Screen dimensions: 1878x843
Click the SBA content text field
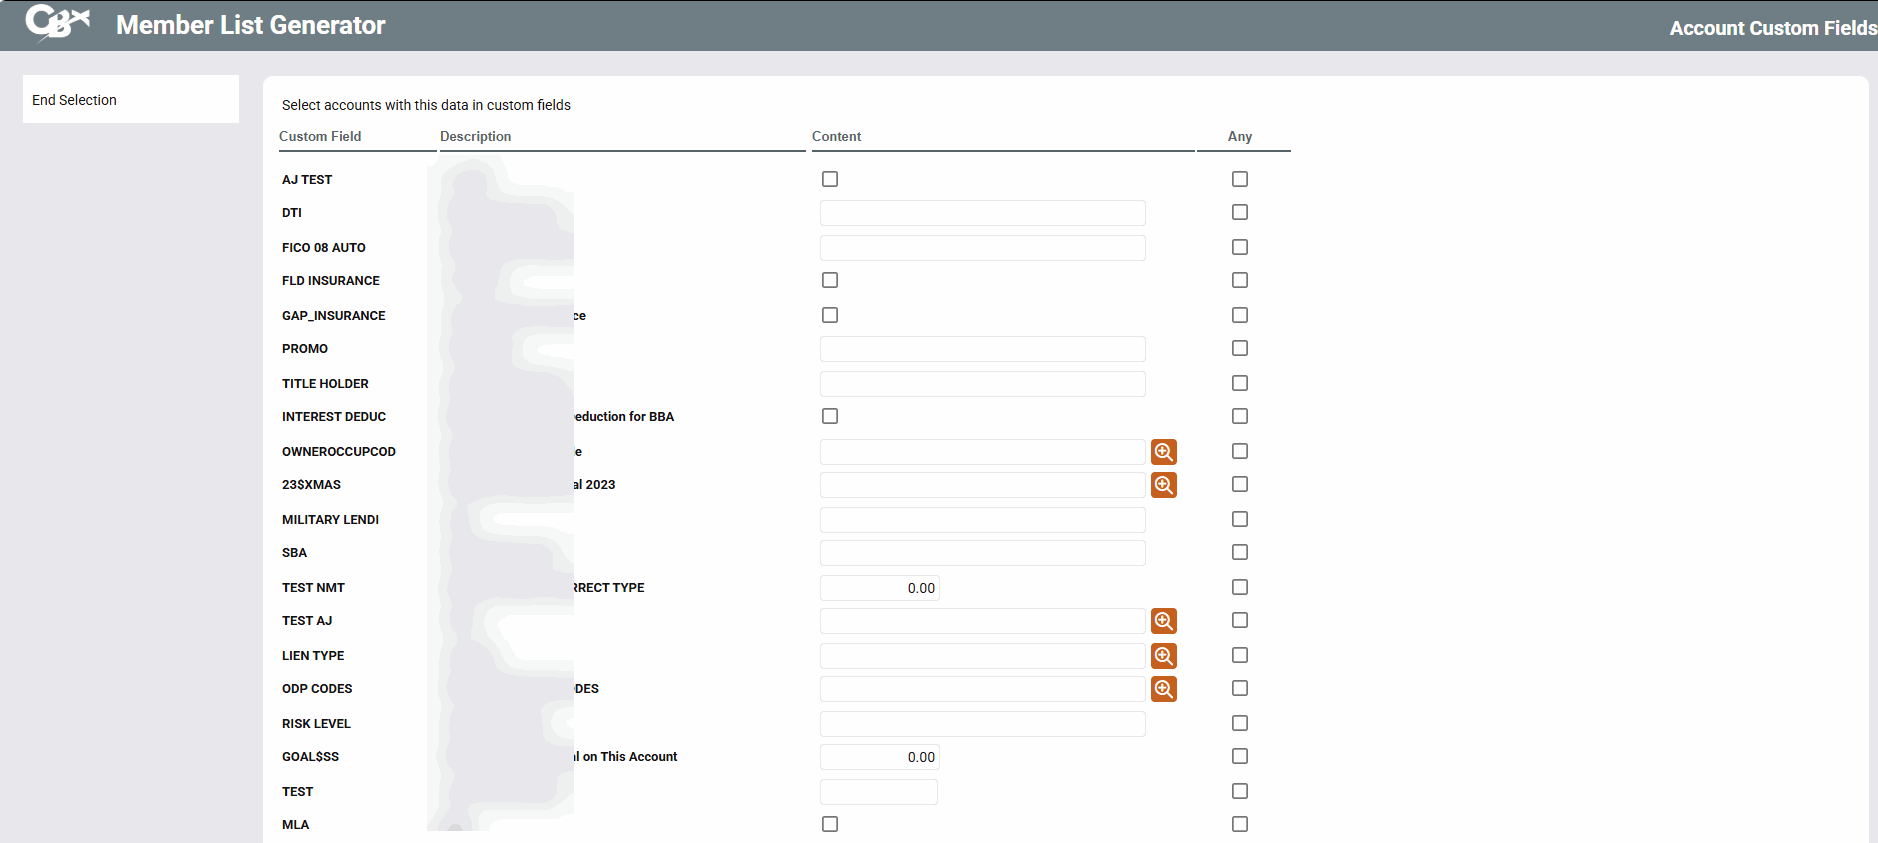click(x=982, y=553)
